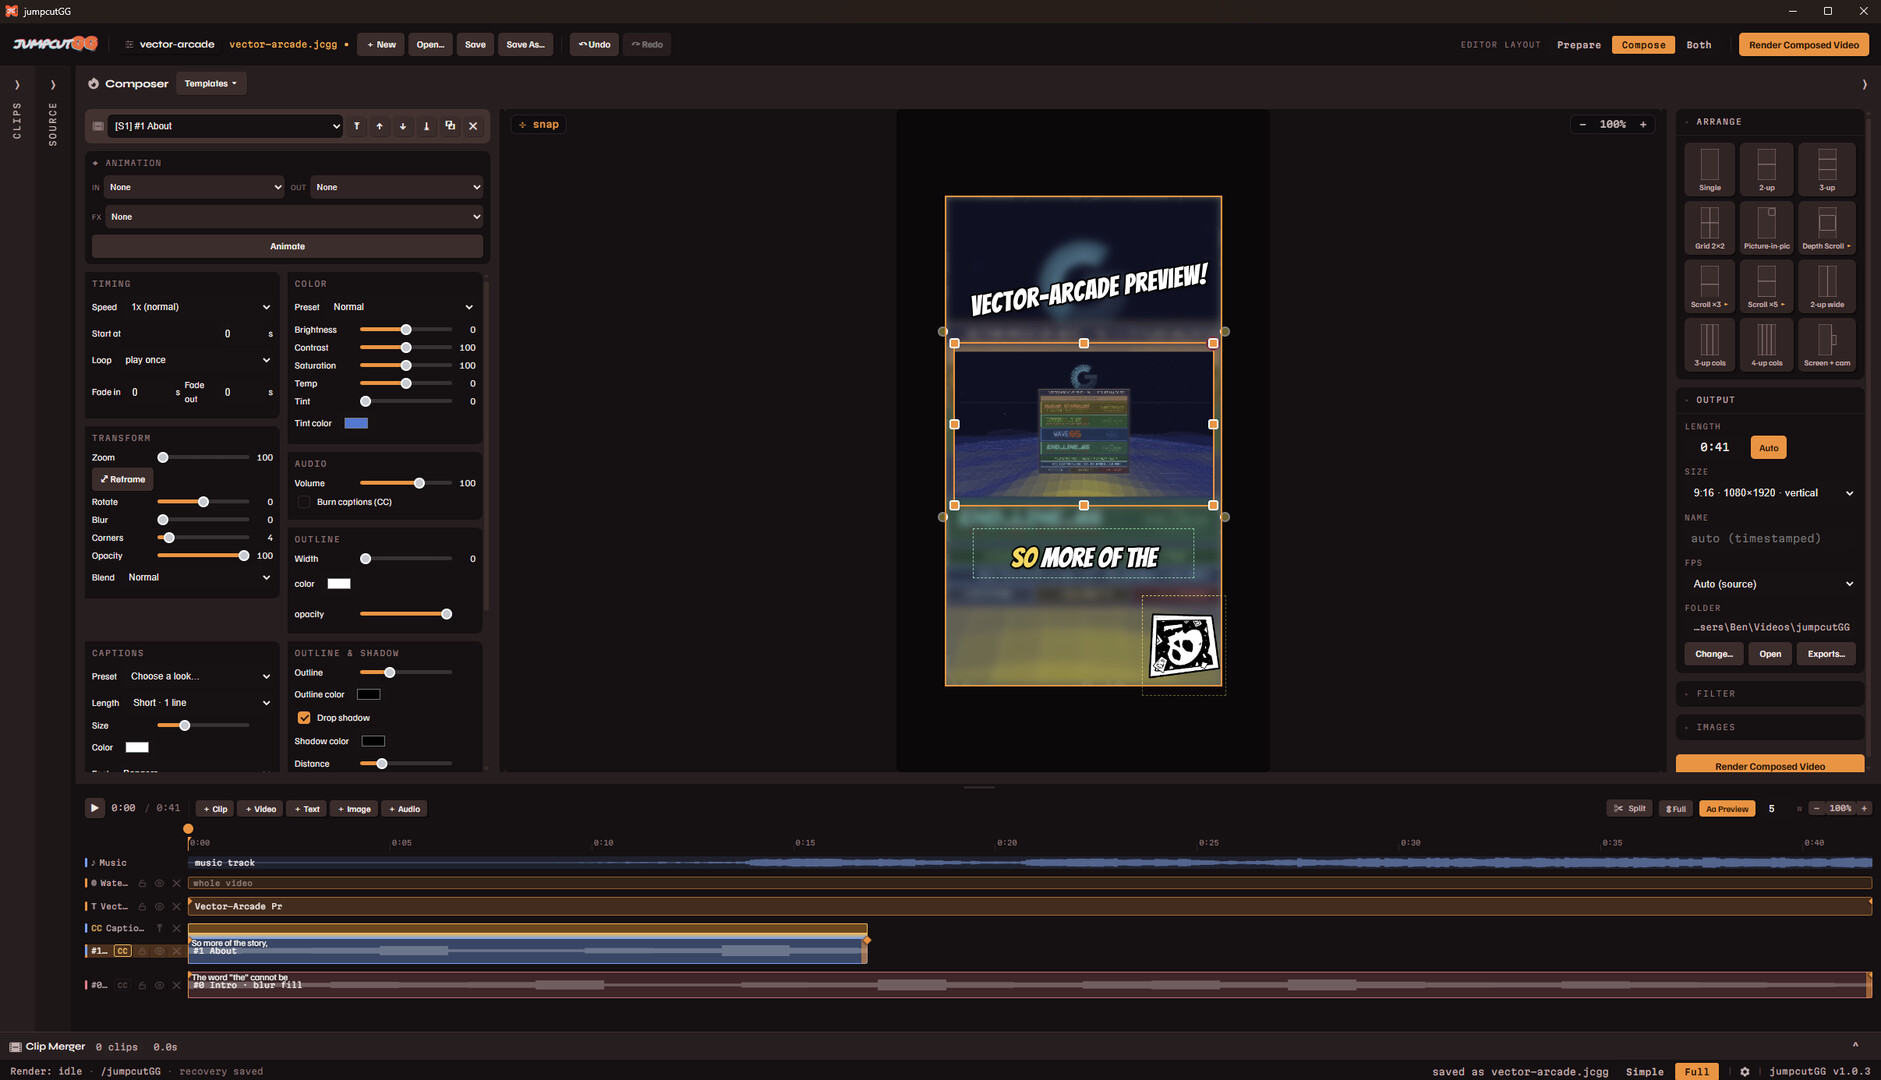The height and width of the screenshot is (1080, 1881).
Task: Enable Burn captions (CC) checkbox
Action: 304,502
